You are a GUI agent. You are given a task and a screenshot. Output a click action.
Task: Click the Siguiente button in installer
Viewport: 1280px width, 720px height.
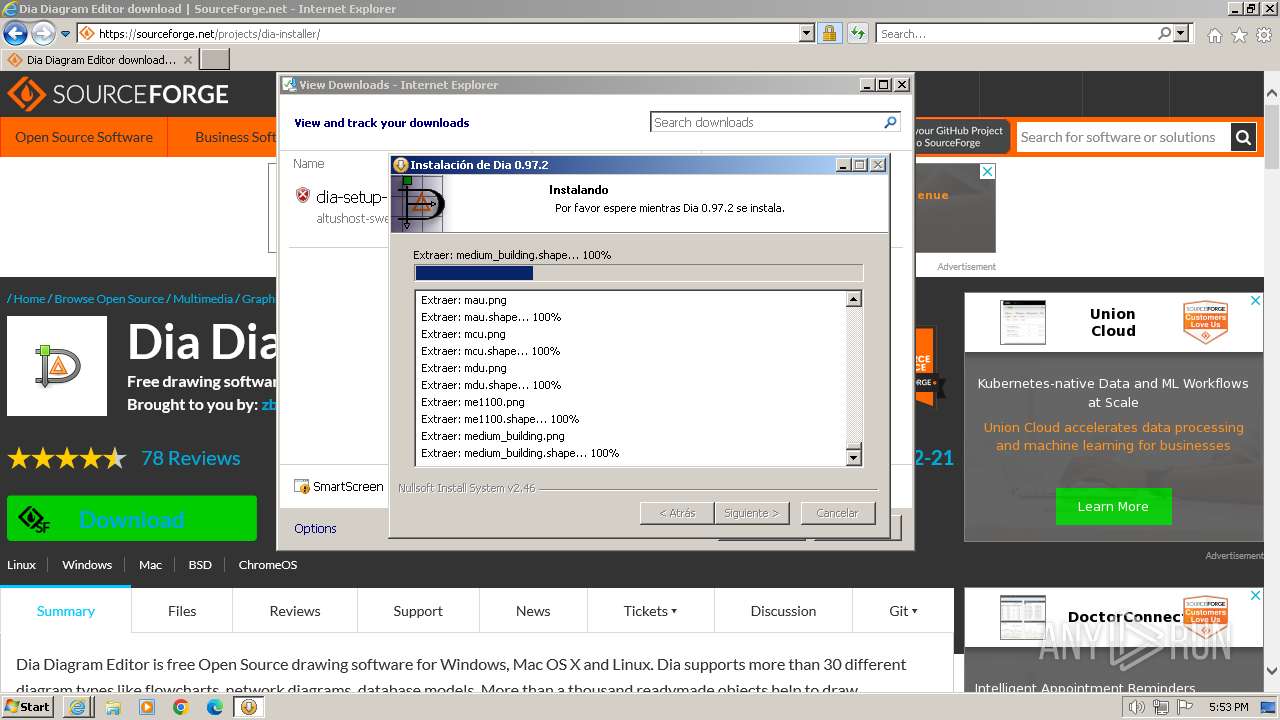pyautogui.click(x=751, y=513)
